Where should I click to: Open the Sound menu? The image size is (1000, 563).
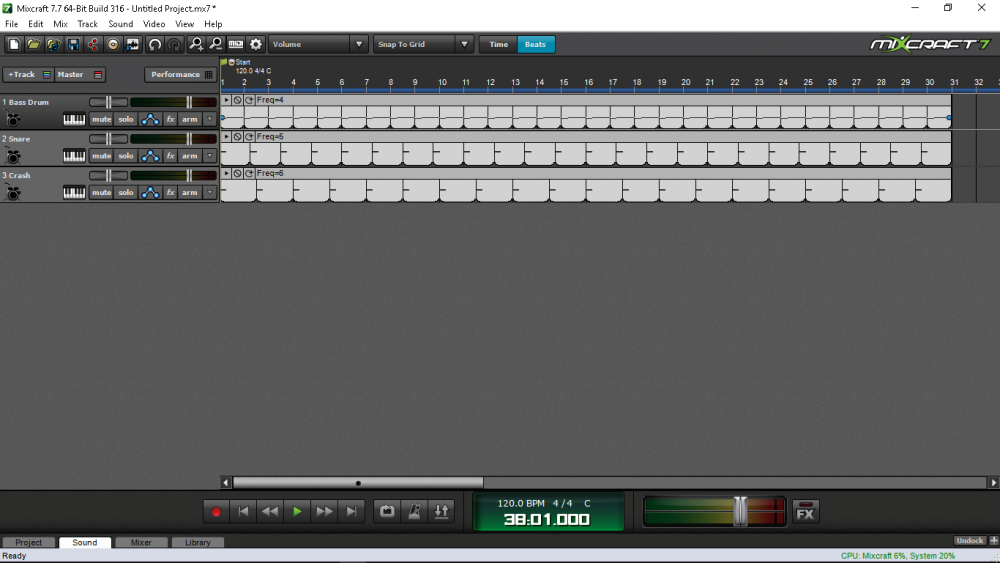tap(120, 23)
